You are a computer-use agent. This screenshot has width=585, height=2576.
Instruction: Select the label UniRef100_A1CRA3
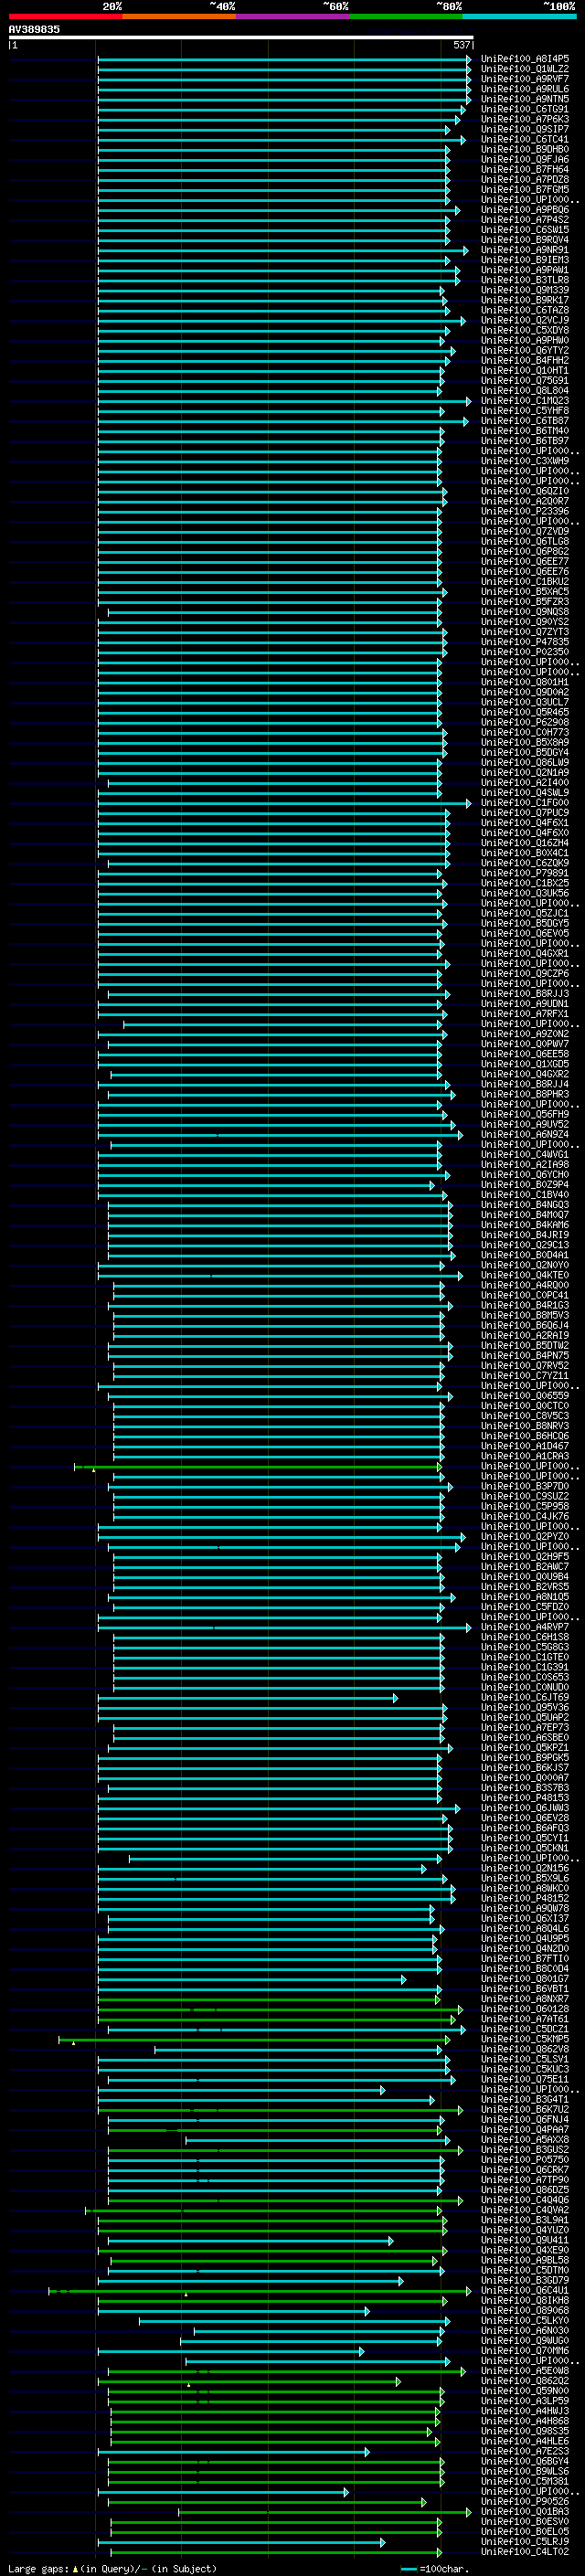(525, 1456)
